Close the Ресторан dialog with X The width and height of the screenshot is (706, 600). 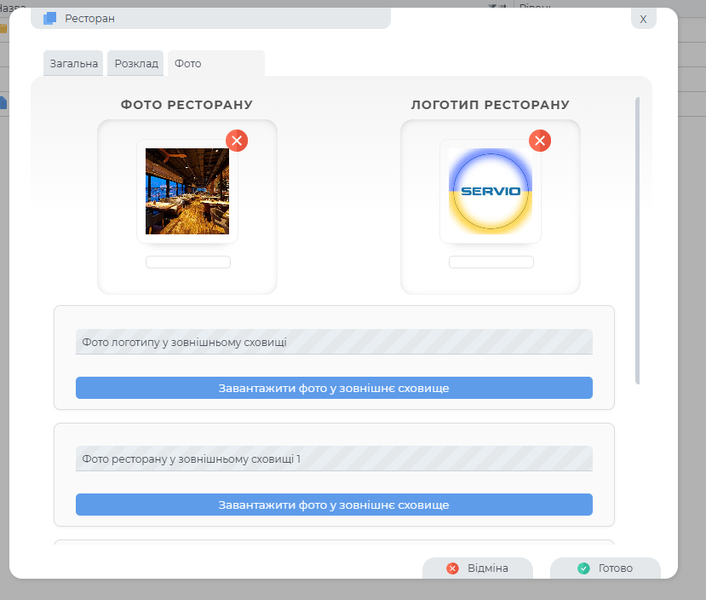643,19
